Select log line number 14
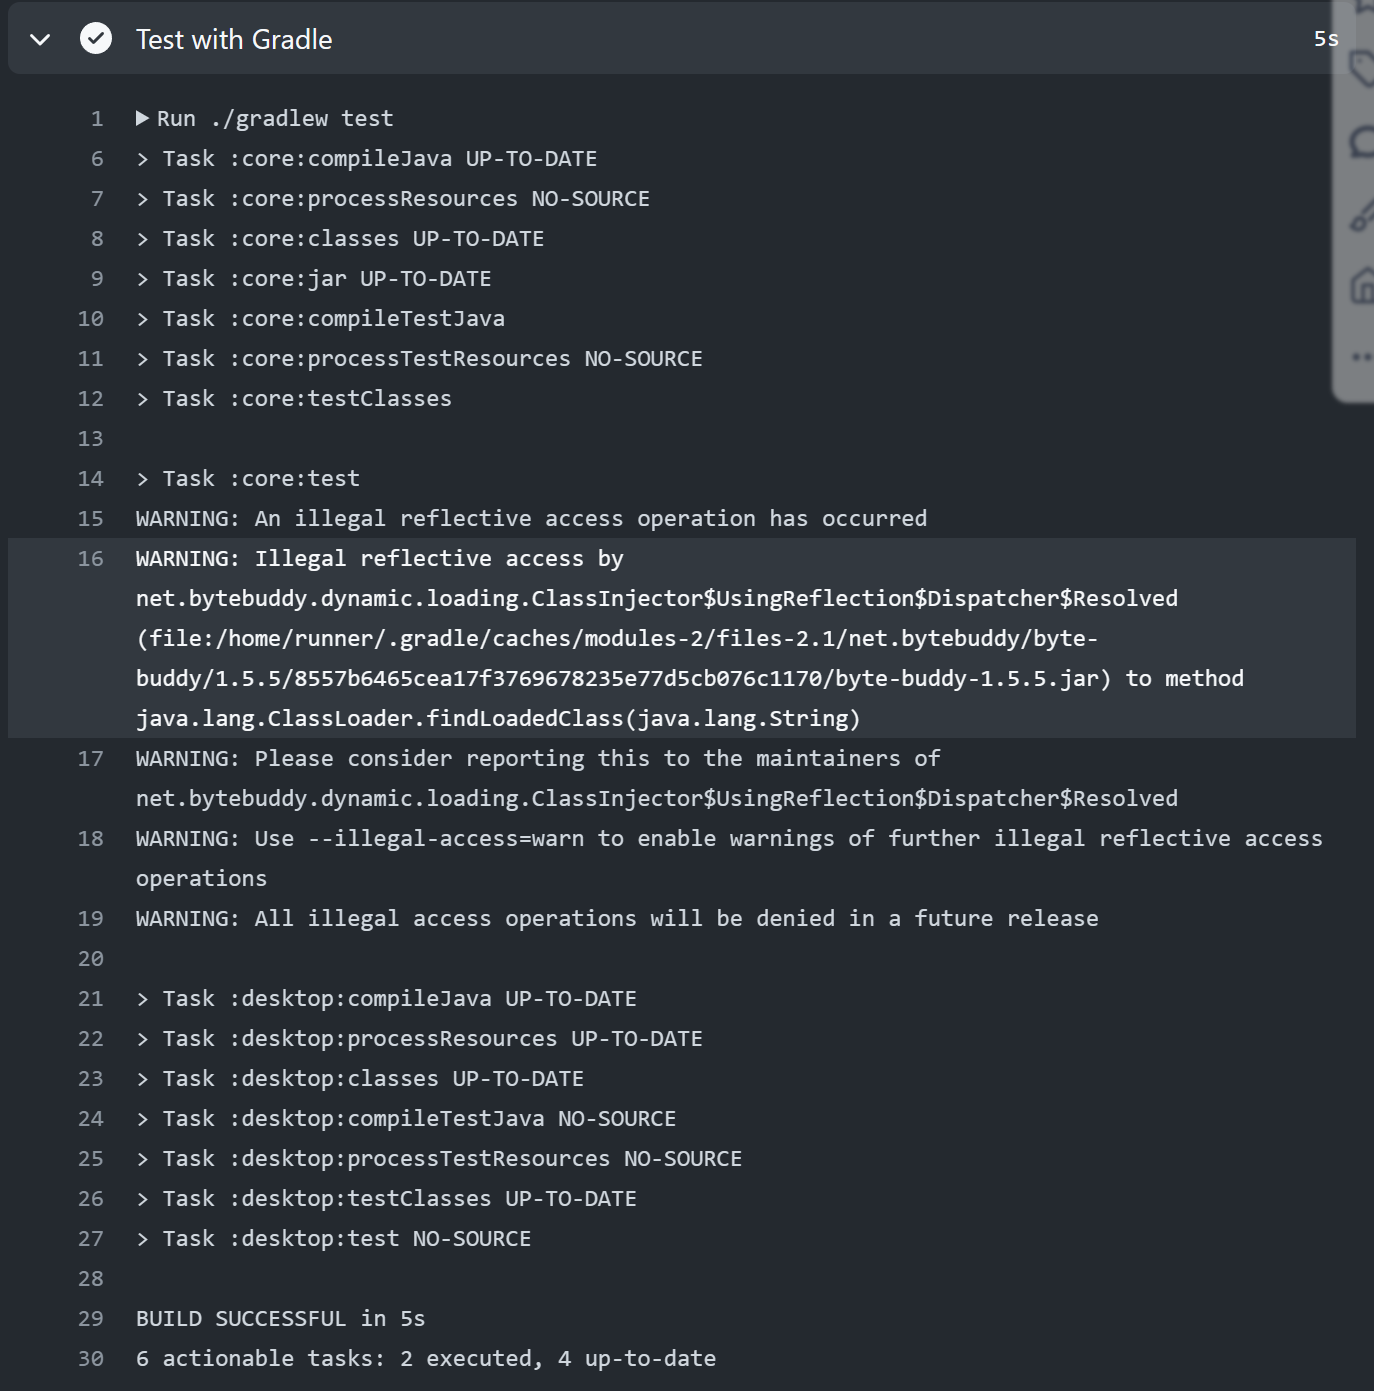1374x1391 pixels. tap(91, 479)
